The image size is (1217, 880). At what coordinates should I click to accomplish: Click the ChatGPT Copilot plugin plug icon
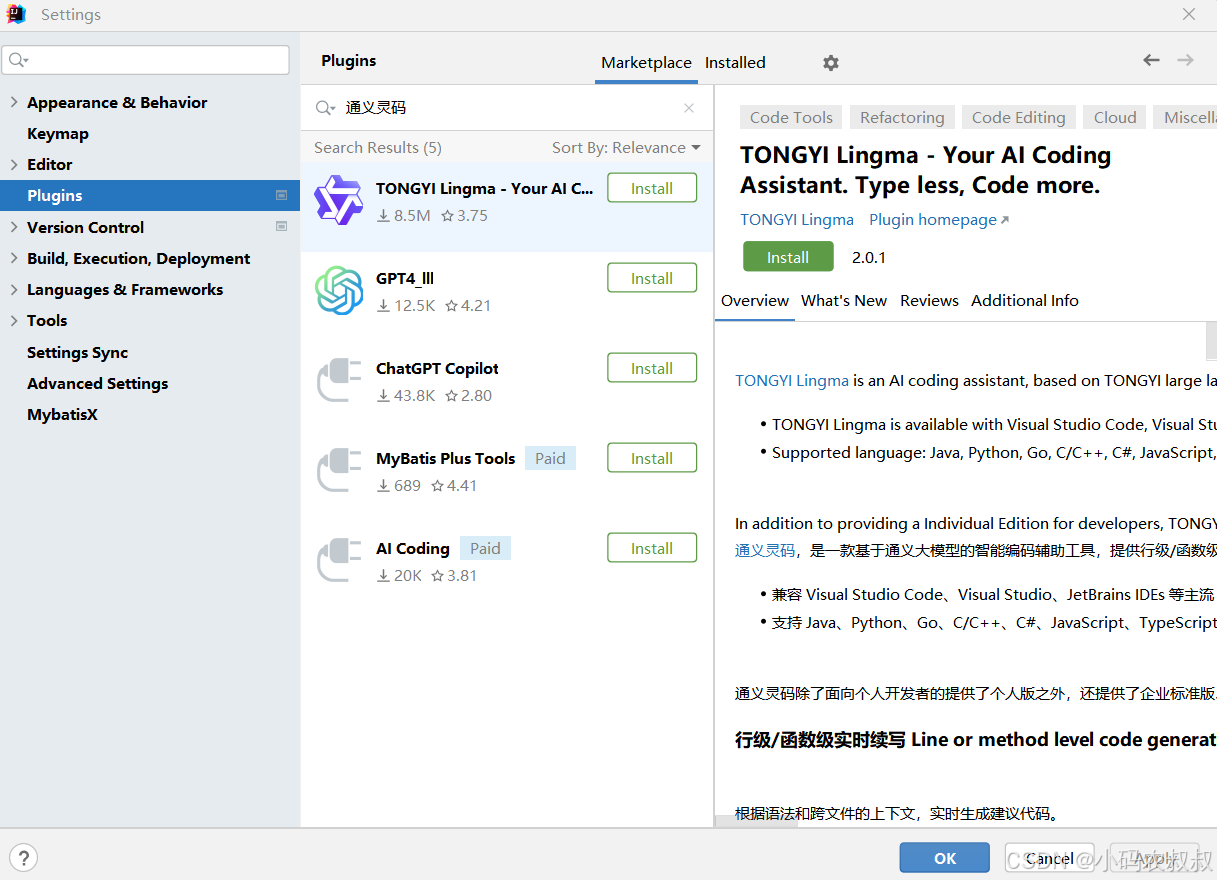338,380
